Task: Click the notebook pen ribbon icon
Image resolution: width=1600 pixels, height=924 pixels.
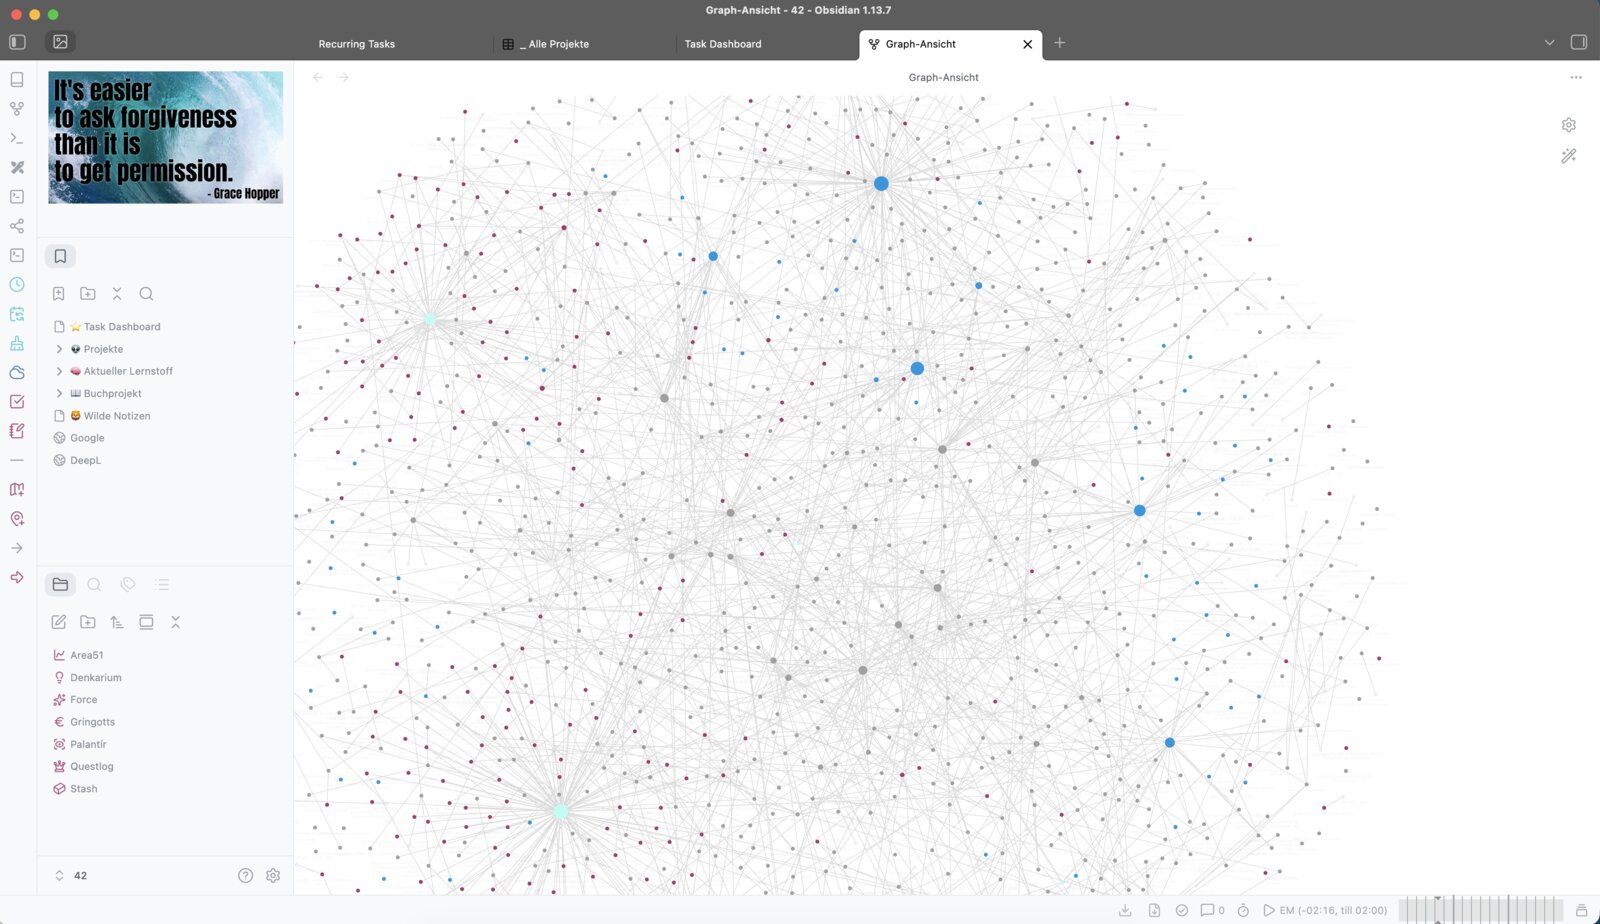Action: pyautogui.click(x=17, y=431)
